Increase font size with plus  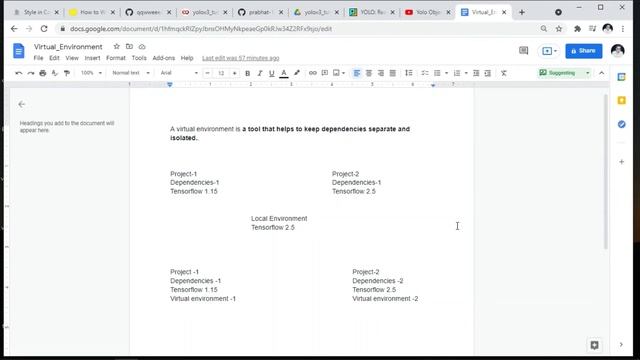(x=234, y=73)
